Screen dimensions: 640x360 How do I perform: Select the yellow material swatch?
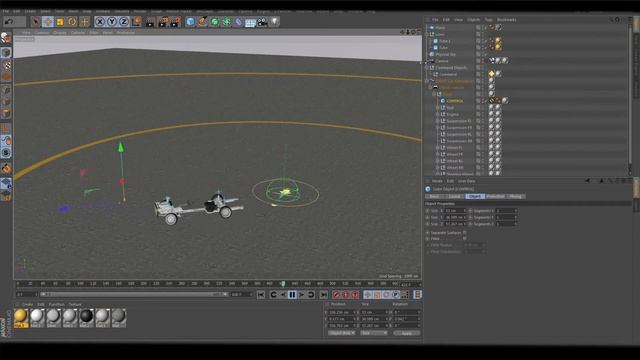point(21,318)
